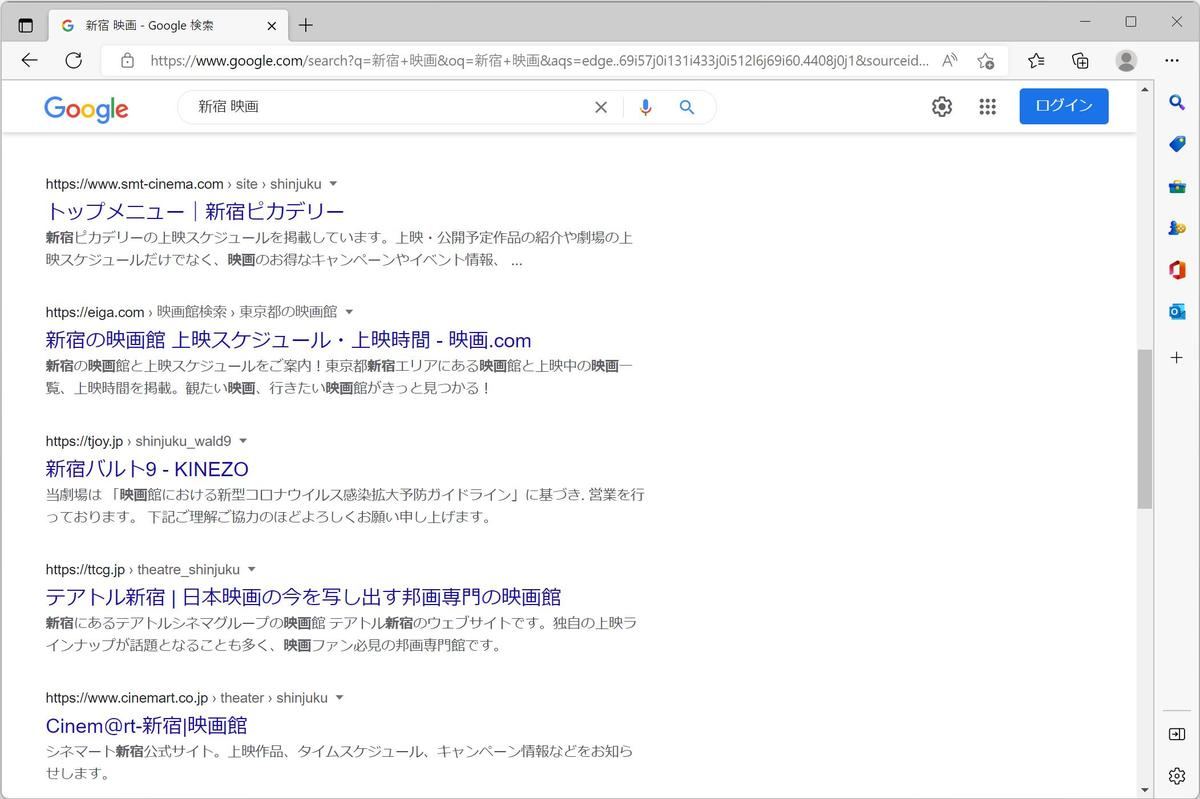This screenshot has width=1200, height=799.
Task: Clear the Google search box
Action: (x=601, y=107)
